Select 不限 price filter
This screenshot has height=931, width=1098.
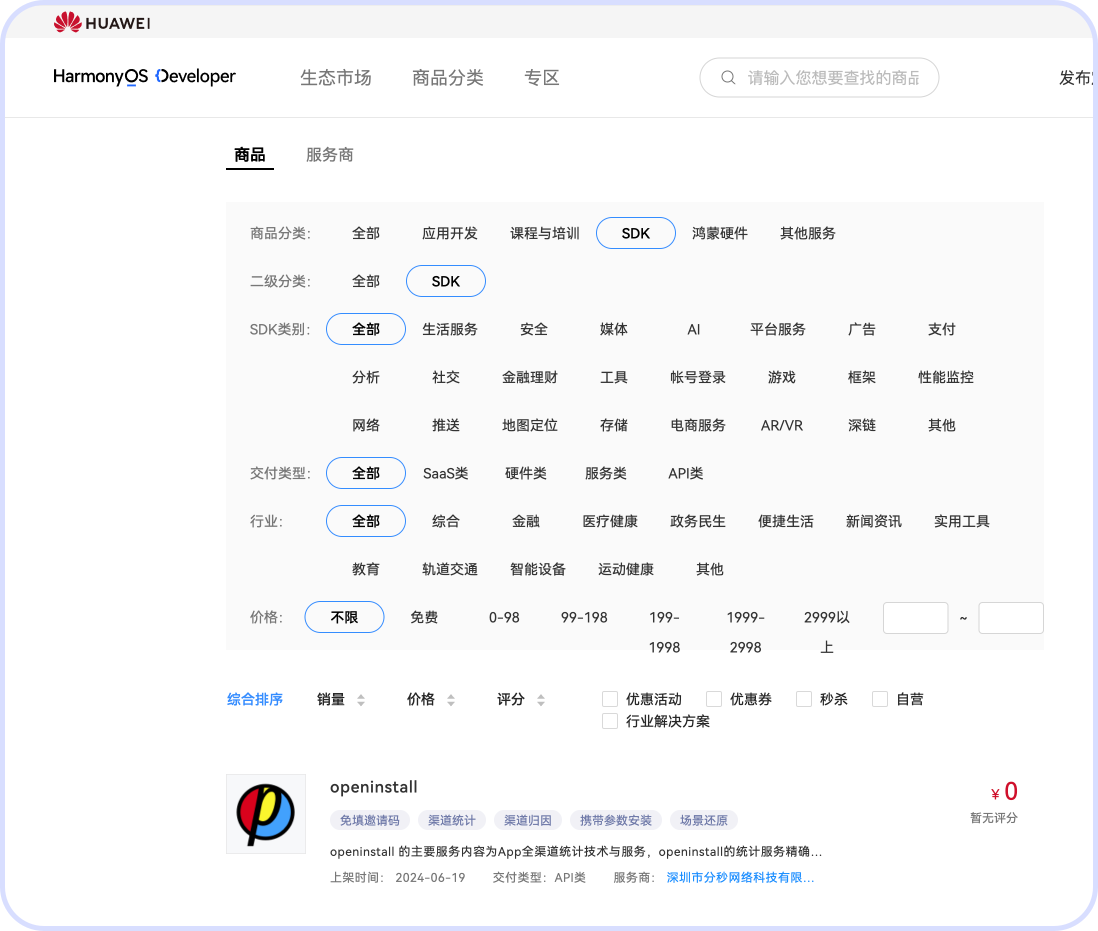click(x=345, y=617)
